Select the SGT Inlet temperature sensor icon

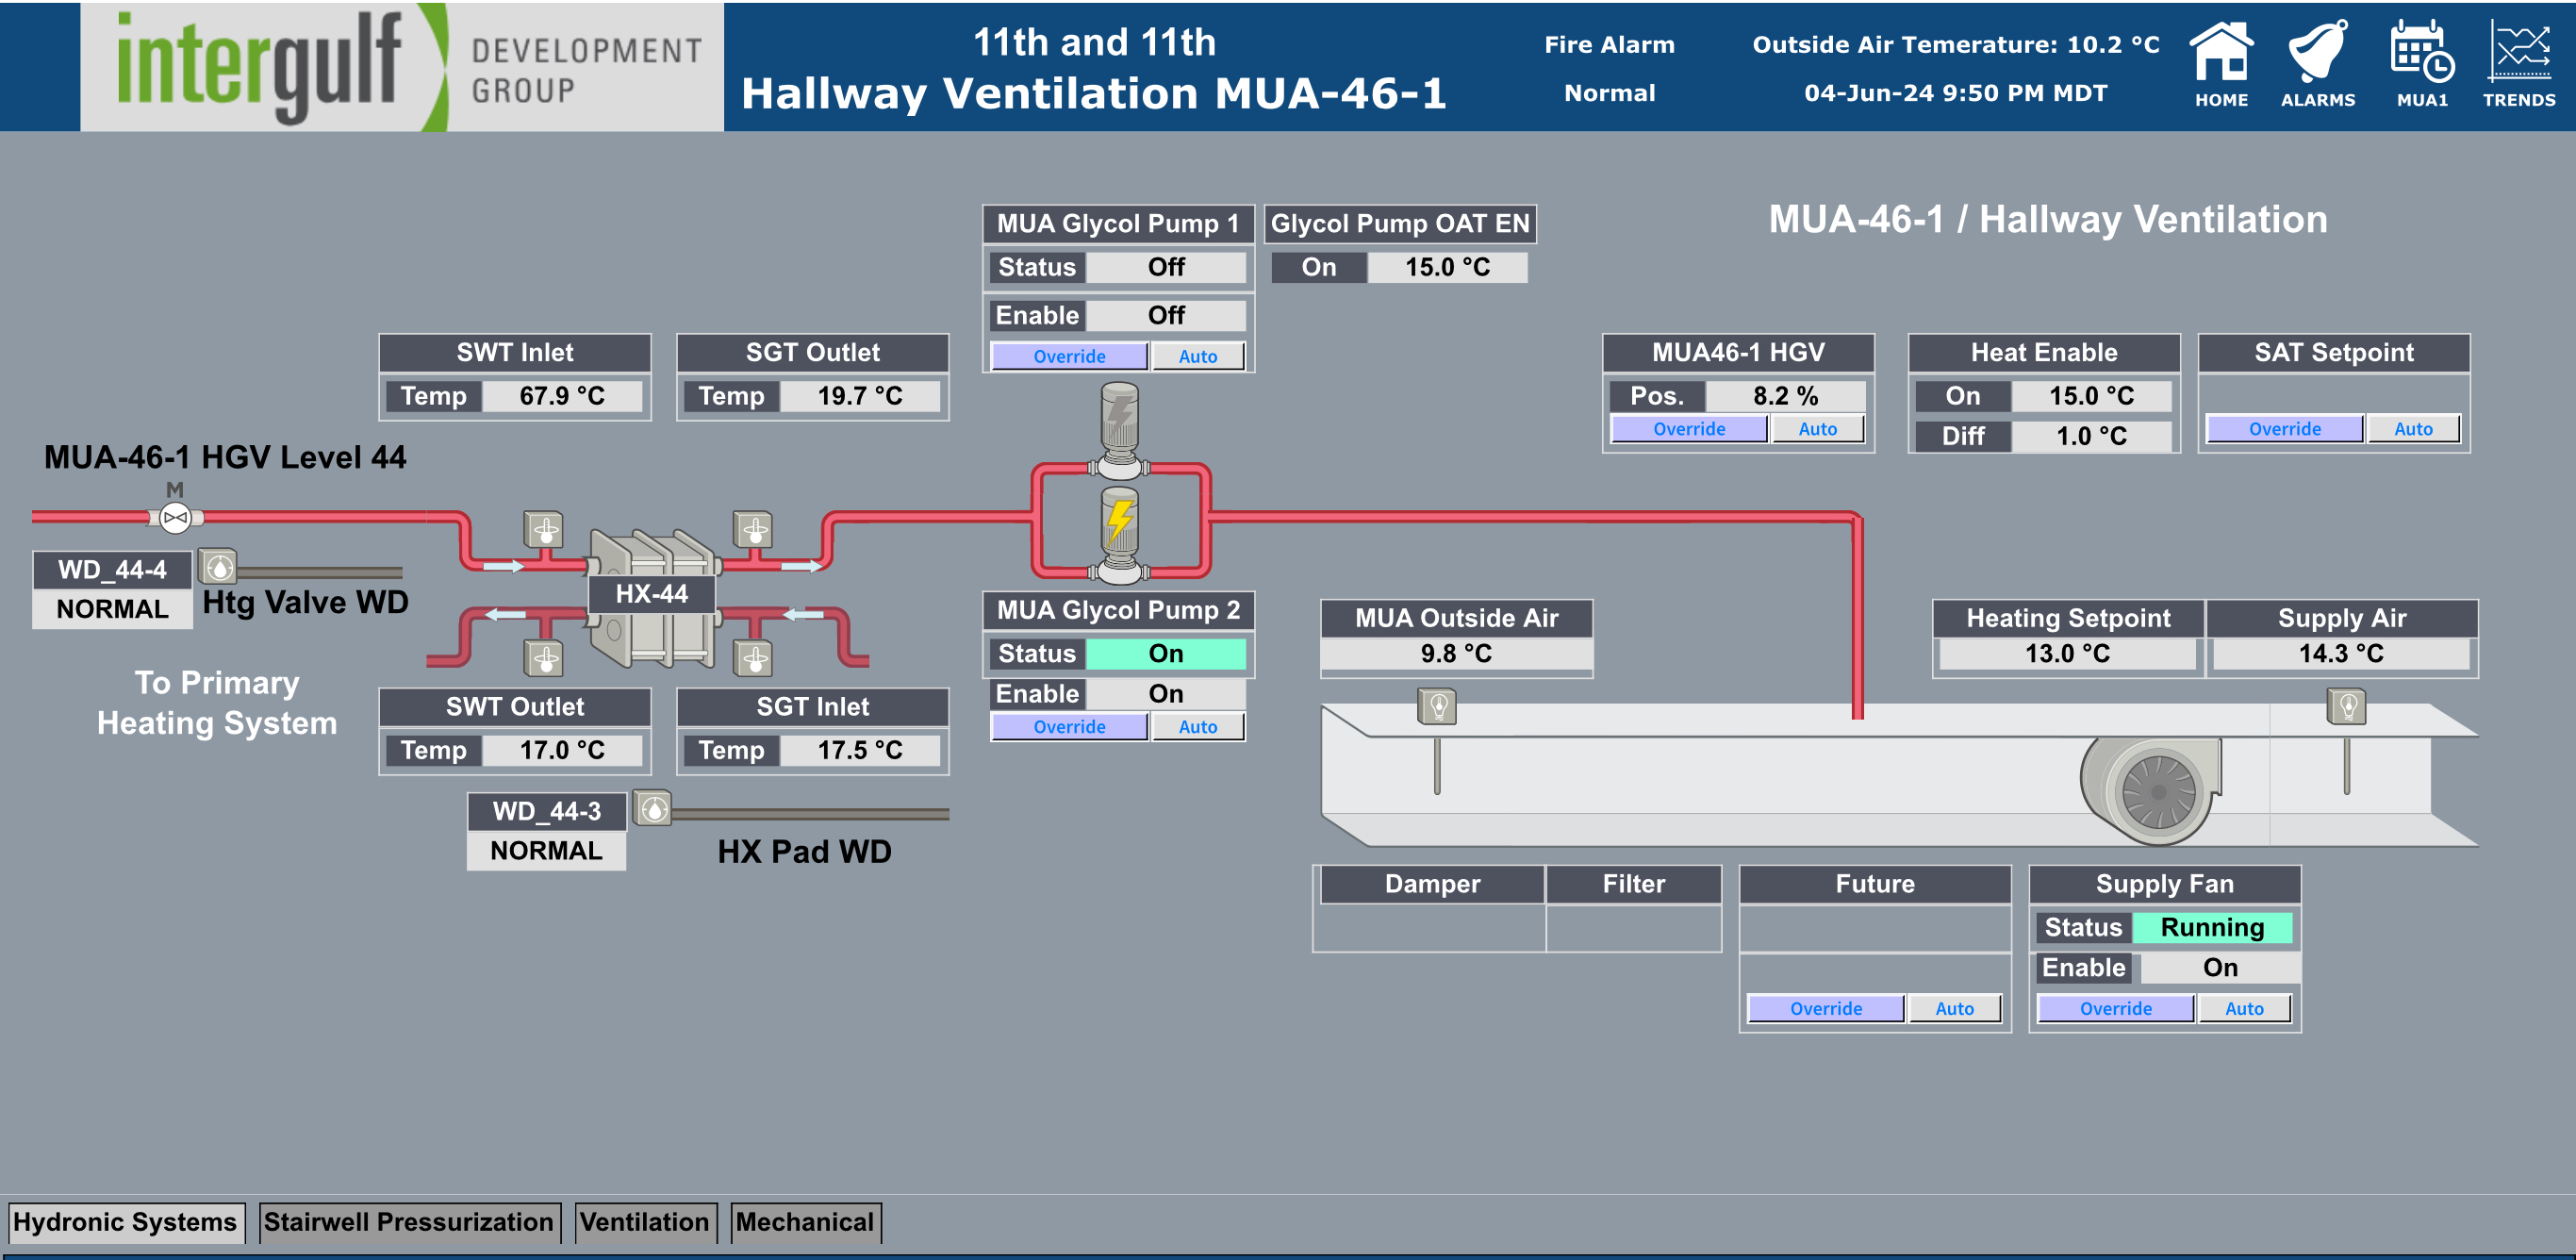753,658
